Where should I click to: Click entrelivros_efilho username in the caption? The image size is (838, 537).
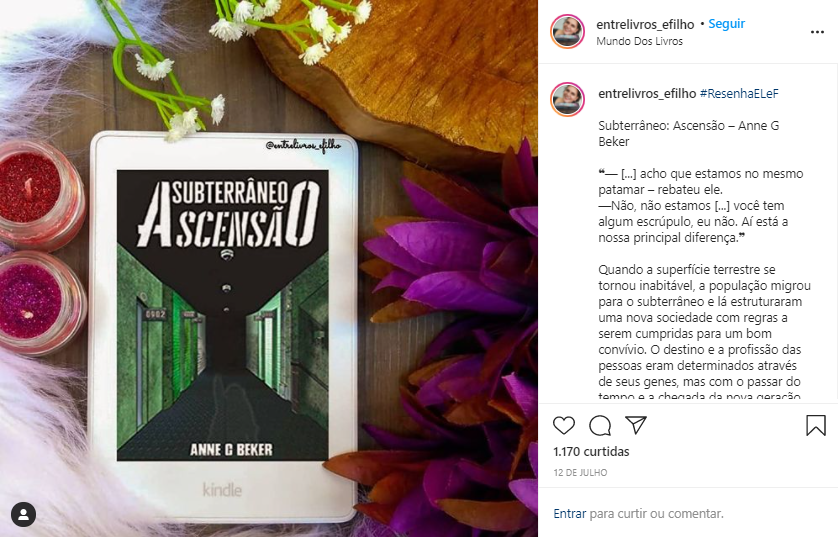tap(647, 94)
